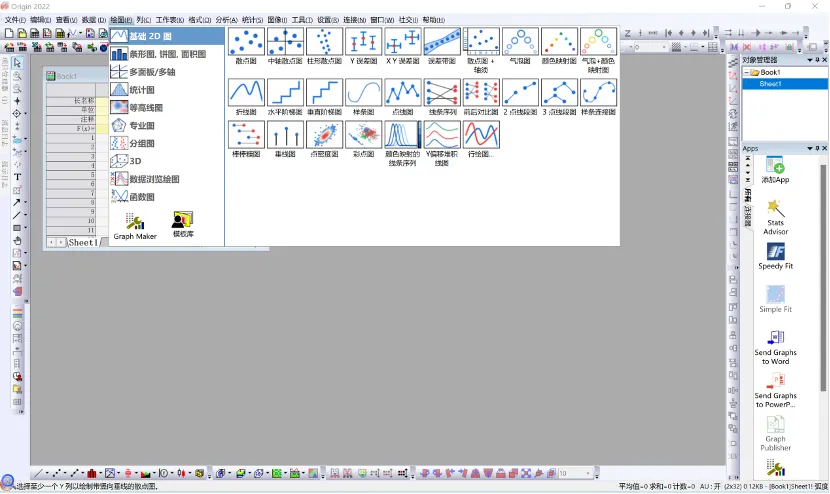The height and width of the screenshot is (494, 830).
Task: Open Send Graphs to Word app
Action: 775,347
